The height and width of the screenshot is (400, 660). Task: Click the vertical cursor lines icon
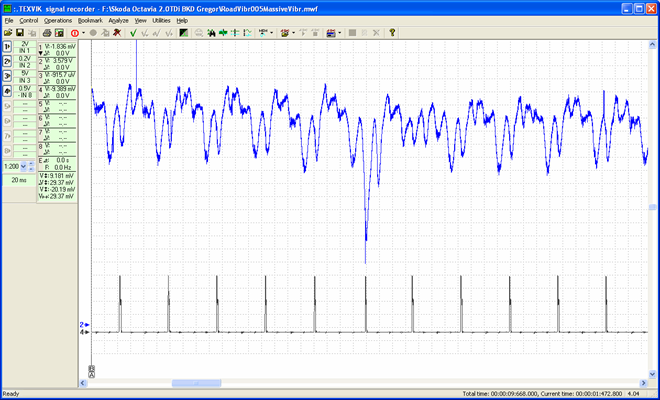point(235,33)
